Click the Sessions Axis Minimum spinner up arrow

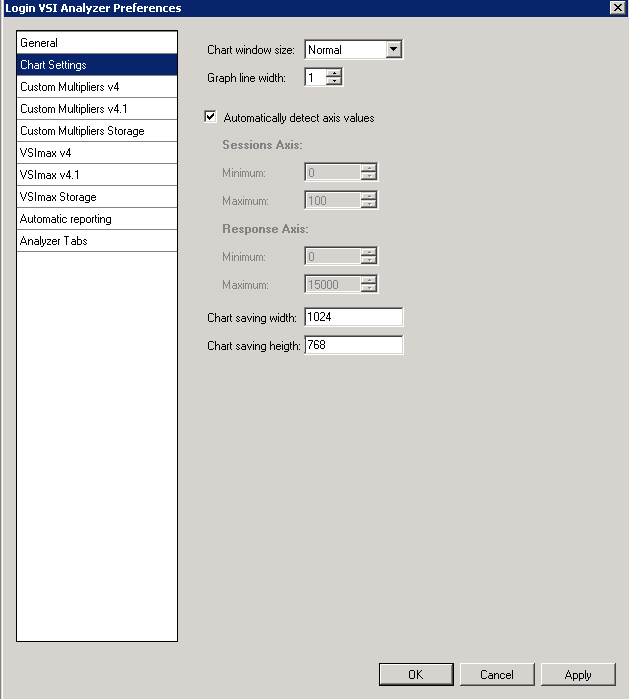(x=369, y=168)
